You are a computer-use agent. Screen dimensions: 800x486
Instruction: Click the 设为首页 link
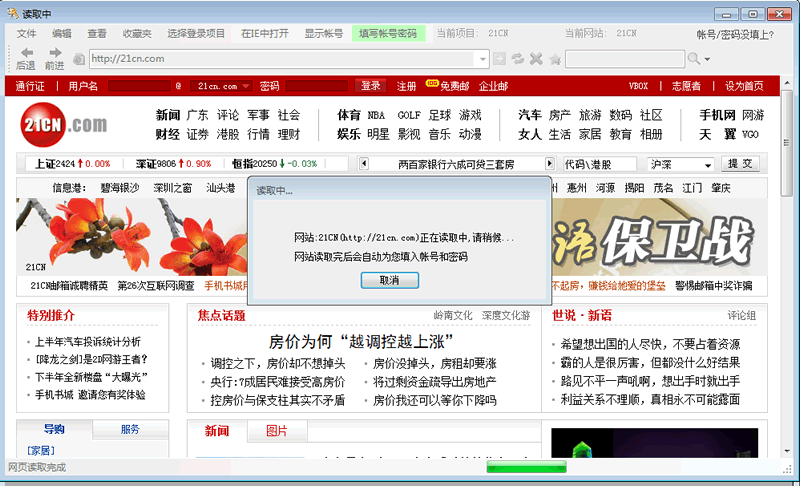click(744, 86)
